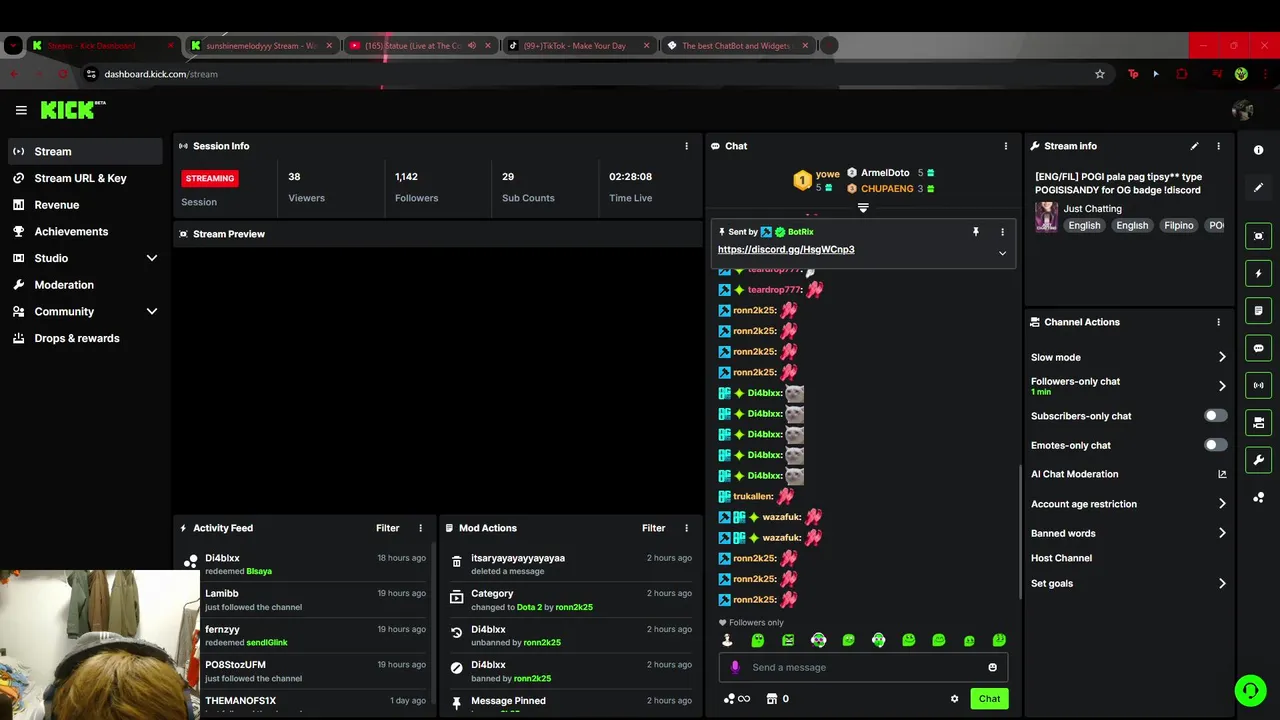Open Chat panel options menu
Image resolution: width=1280 pixels, height=720 pixels.
[1005, 146]
